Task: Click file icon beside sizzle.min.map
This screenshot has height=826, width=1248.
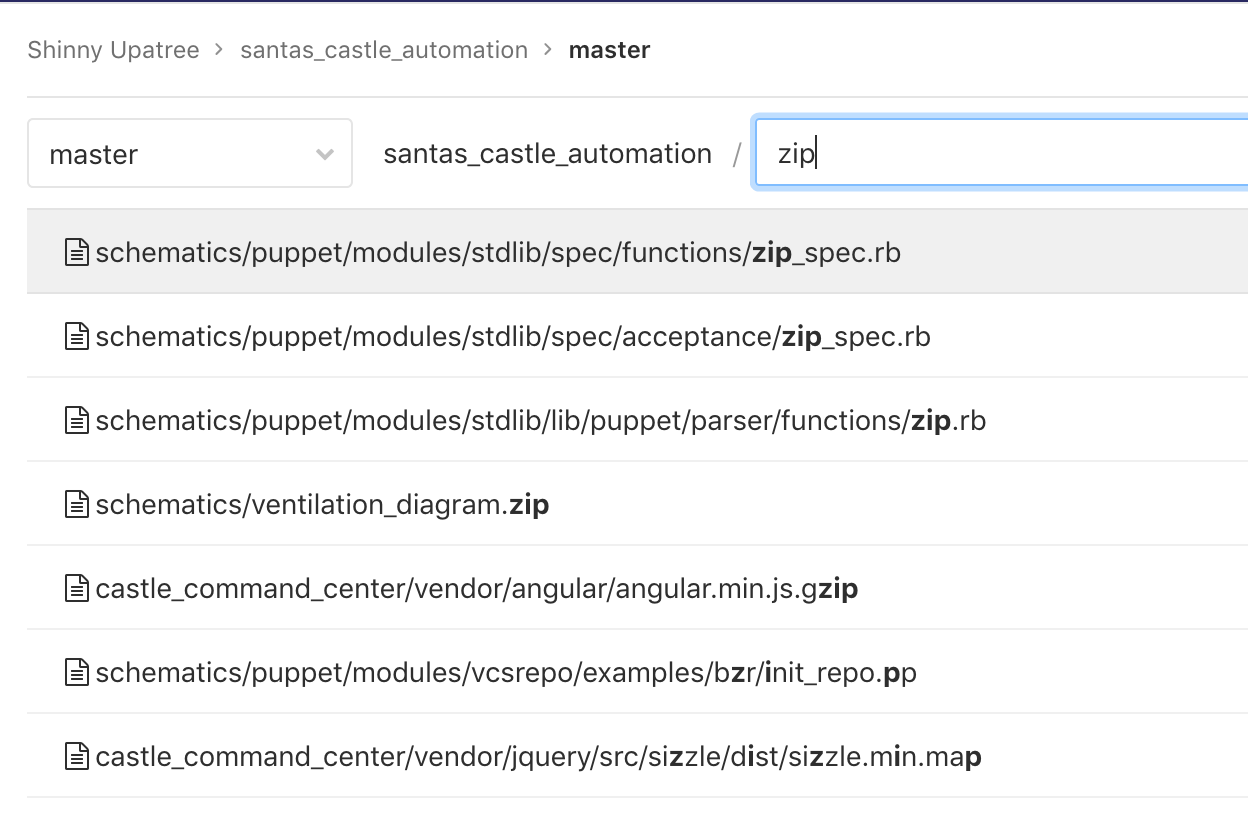Action: coord(77,757)
